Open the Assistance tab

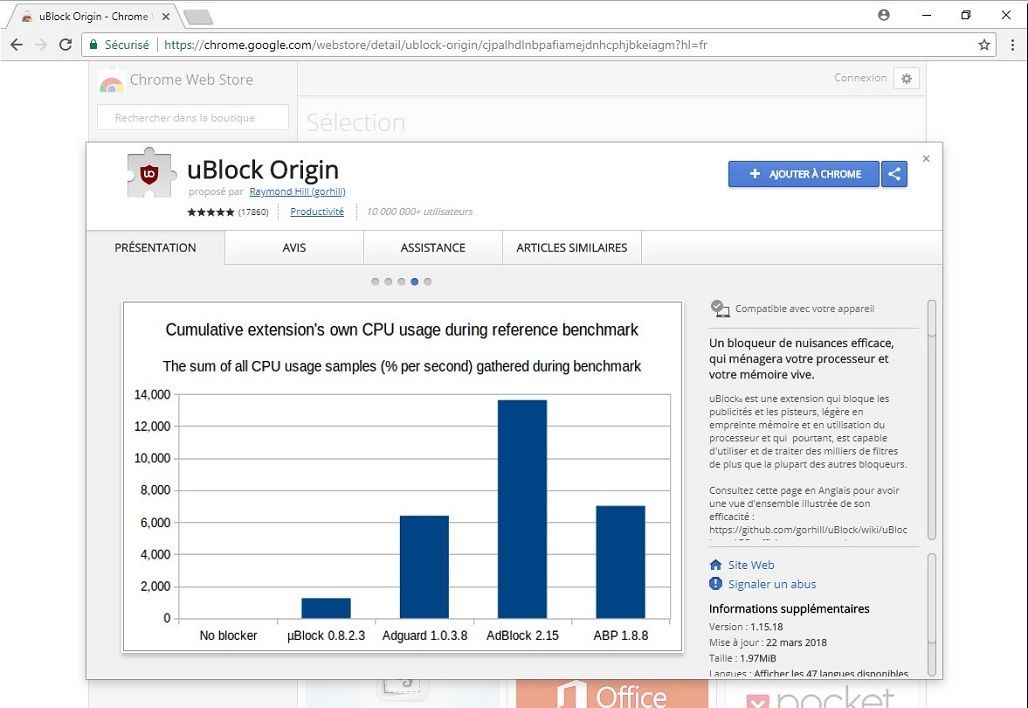[x=433, y=248]
